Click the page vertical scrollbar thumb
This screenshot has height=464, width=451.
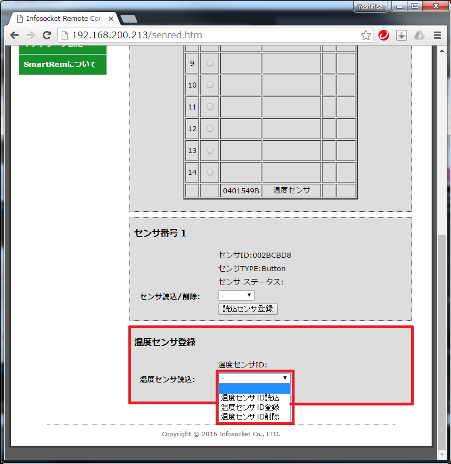tap(442, 342)
